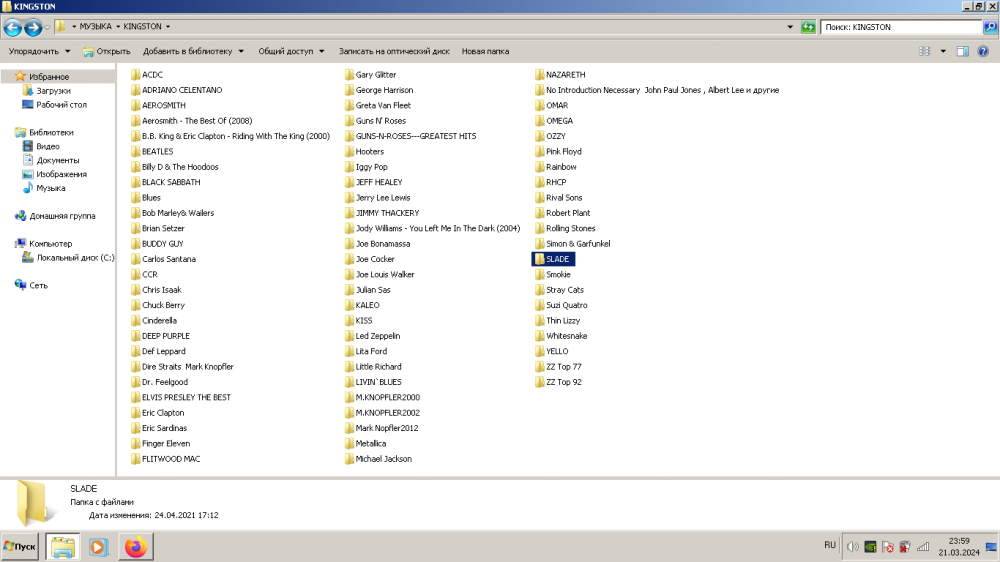The width and height of the screenshot is (1000, 562).
Task: Click the network signal tray icon
Action: (922, 547)
